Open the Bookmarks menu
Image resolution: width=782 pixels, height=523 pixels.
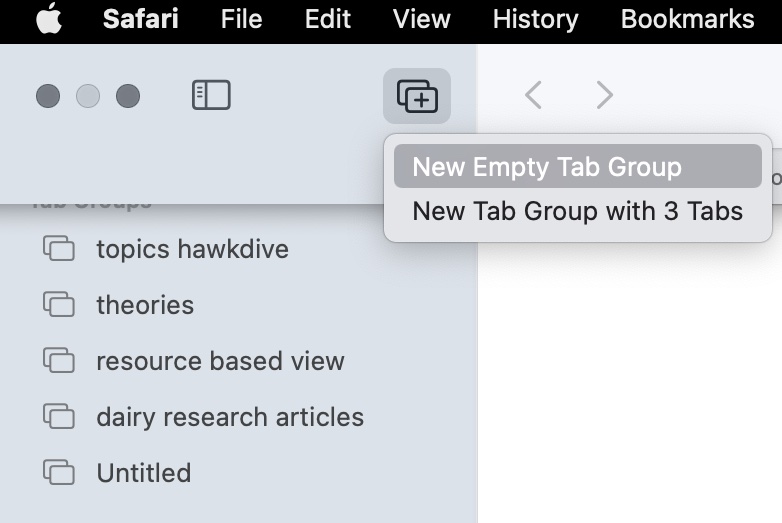[x=687, y=20]
